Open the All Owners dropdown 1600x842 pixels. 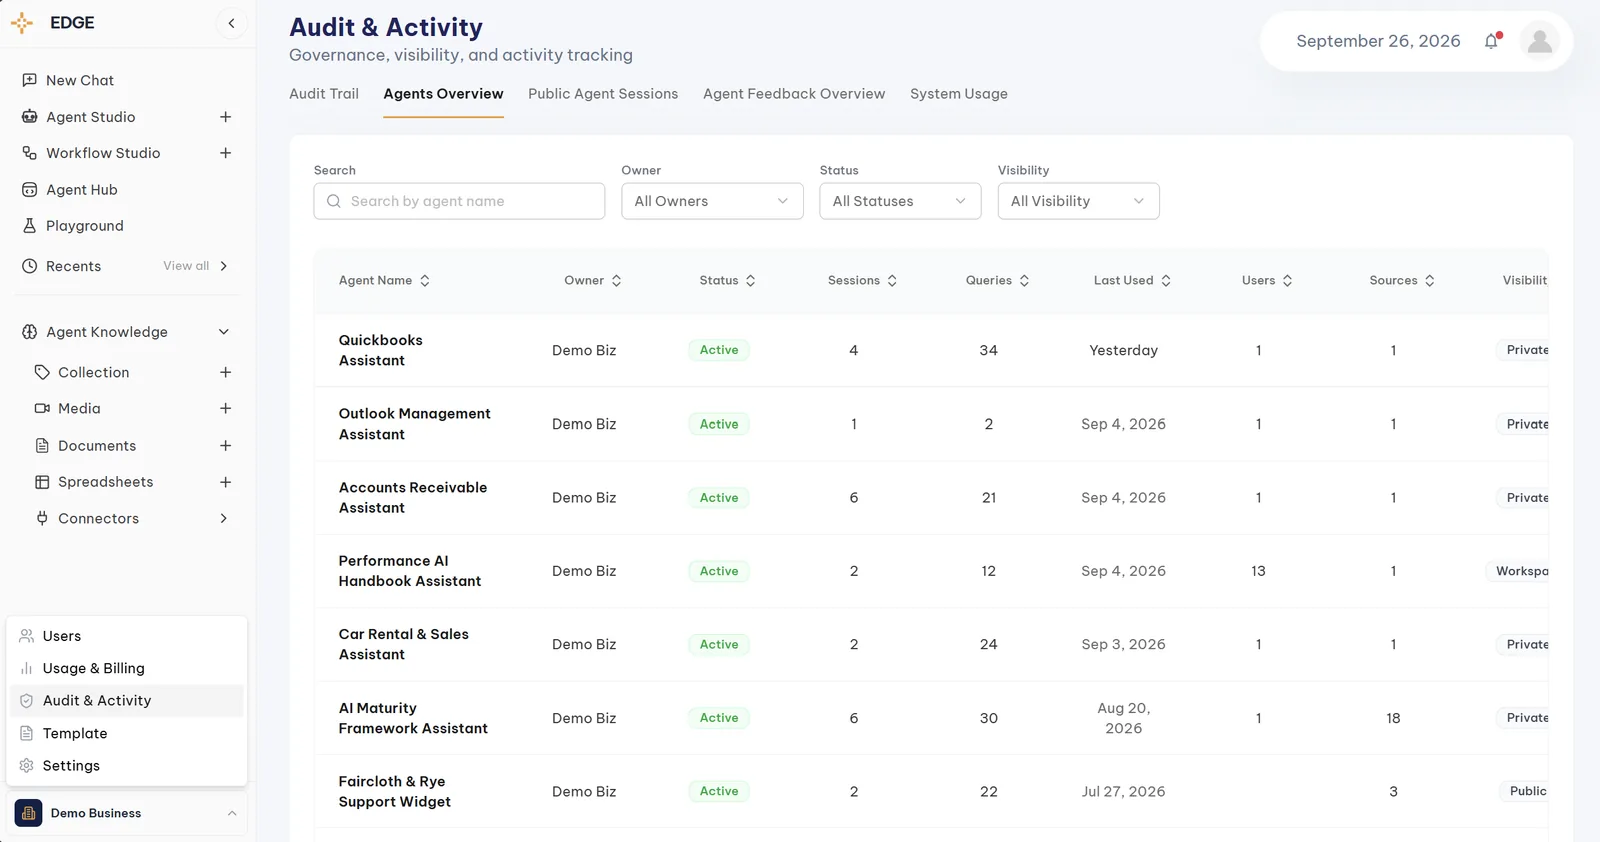point(712,201)
